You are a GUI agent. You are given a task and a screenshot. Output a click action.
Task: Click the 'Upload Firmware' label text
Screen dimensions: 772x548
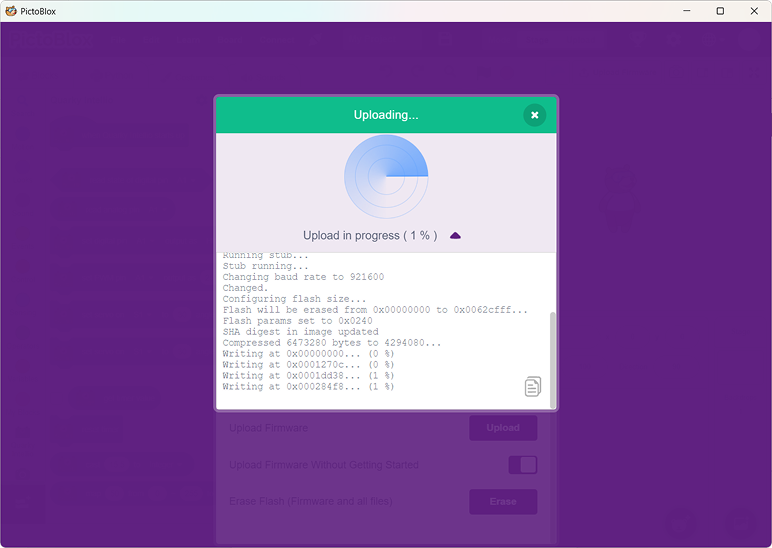coord(268,428)
